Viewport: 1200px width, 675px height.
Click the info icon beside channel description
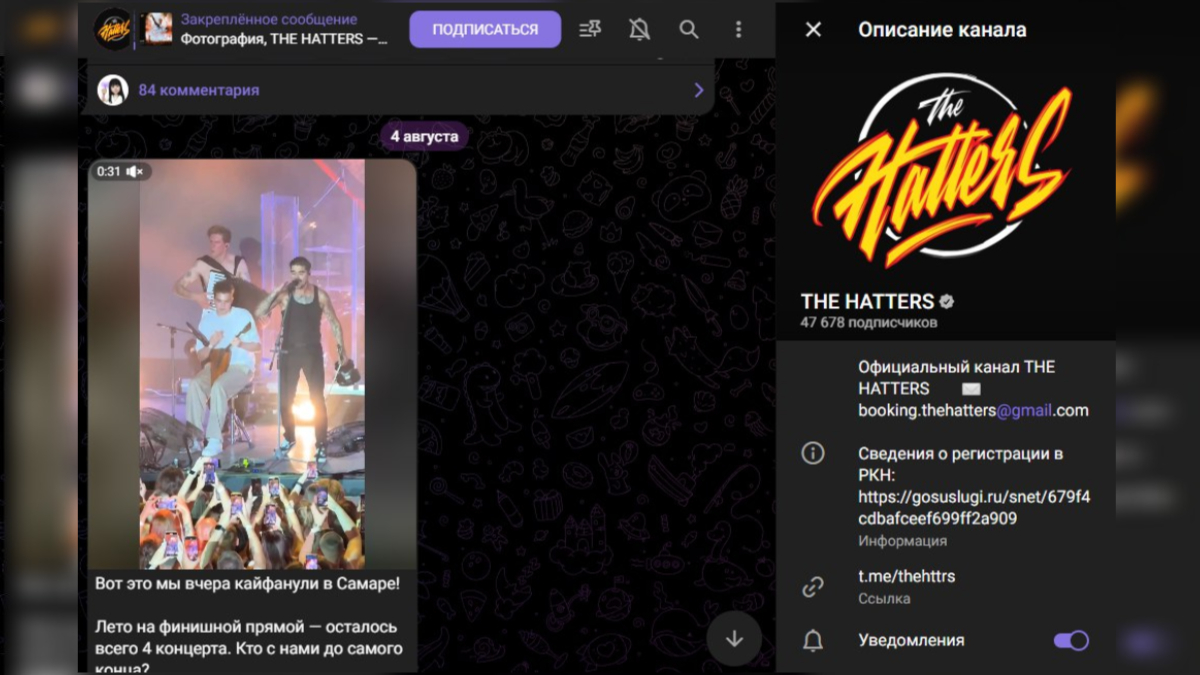[813, 453]
